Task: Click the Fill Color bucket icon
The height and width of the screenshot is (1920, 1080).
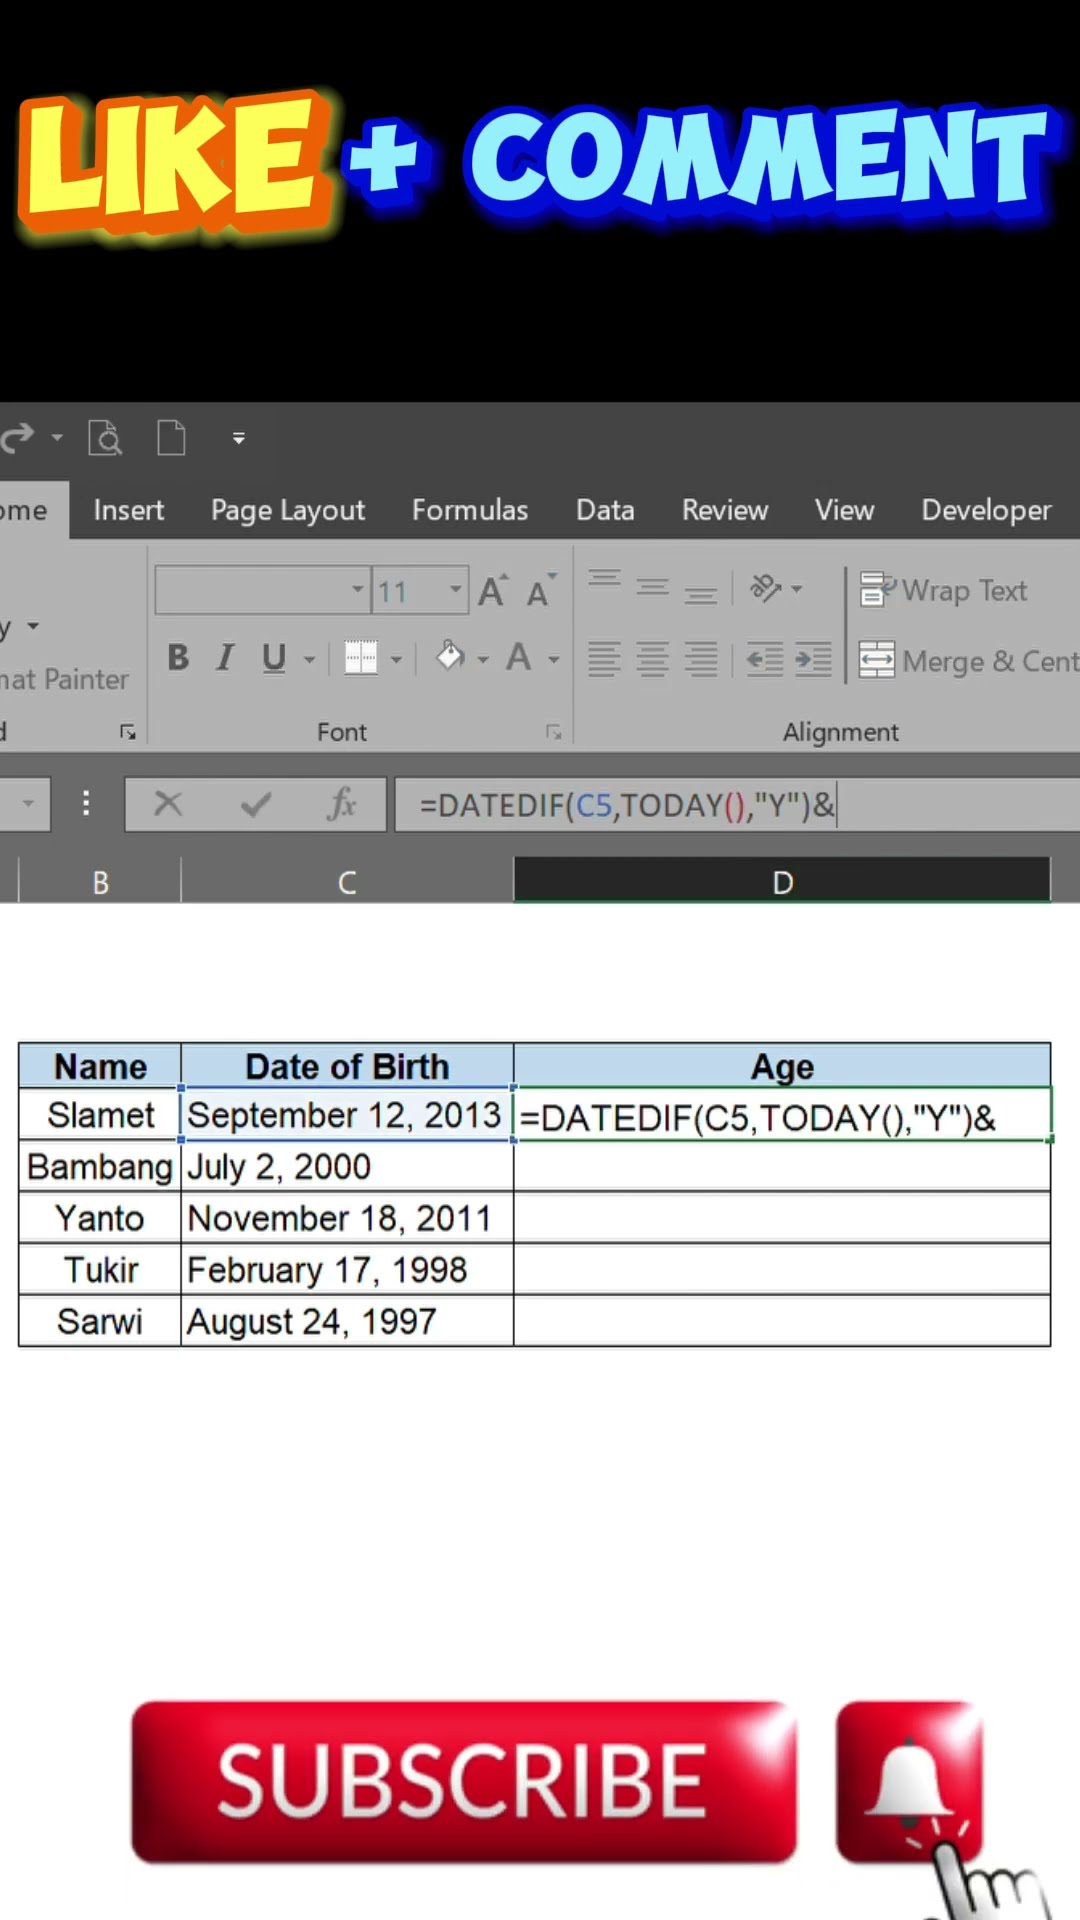Action: pyautogui.click(x=450, y=657)
